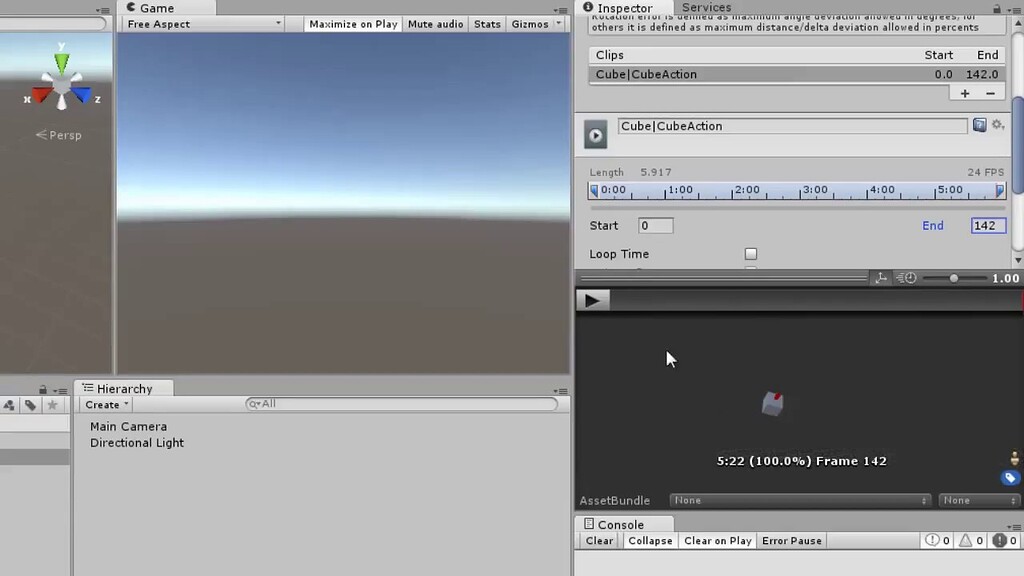
Task: Click the round play icon left of Cube|CubeAction
Action: click(594, 134)
